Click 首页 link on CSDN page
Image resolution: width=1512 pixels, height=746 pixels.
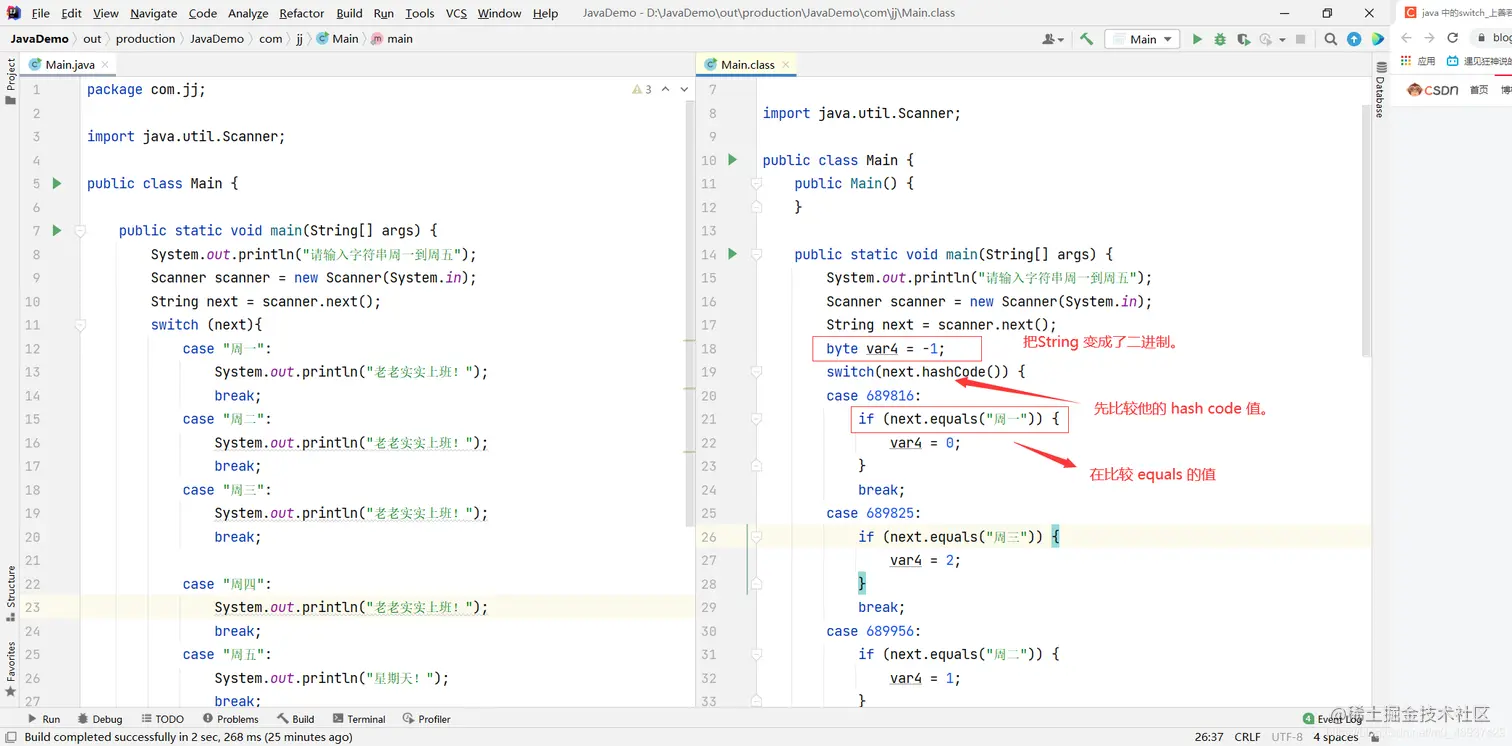point(1479,90)
